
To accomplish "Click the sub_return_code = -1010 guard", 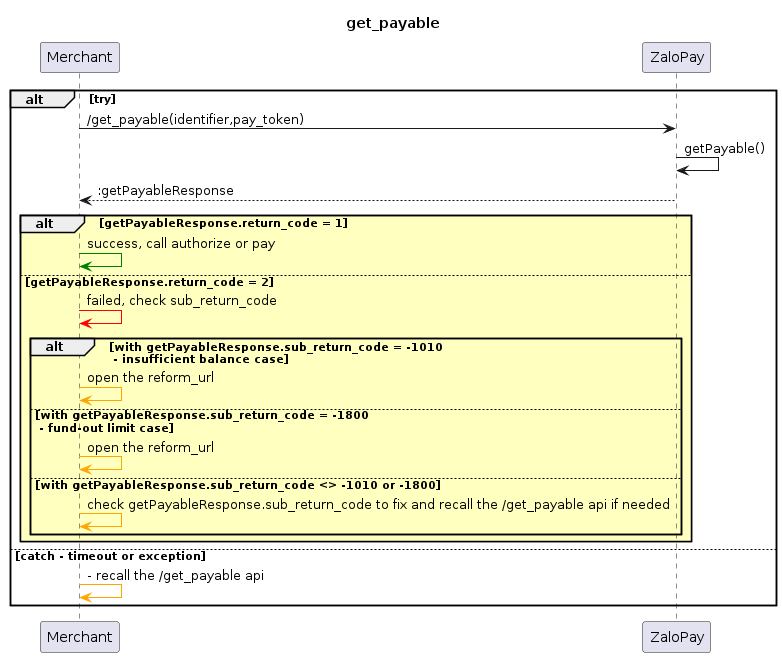I will click(x=276, y=347).
